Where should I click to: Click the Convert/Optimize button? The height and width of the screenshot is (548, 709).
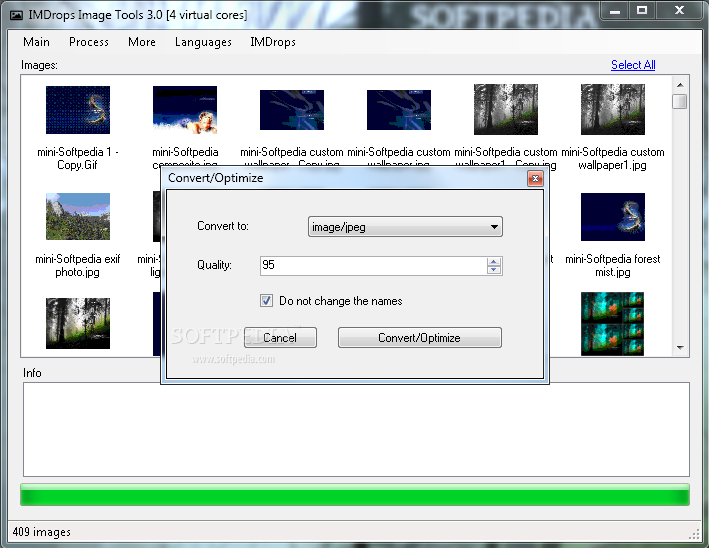click(420, 338)
